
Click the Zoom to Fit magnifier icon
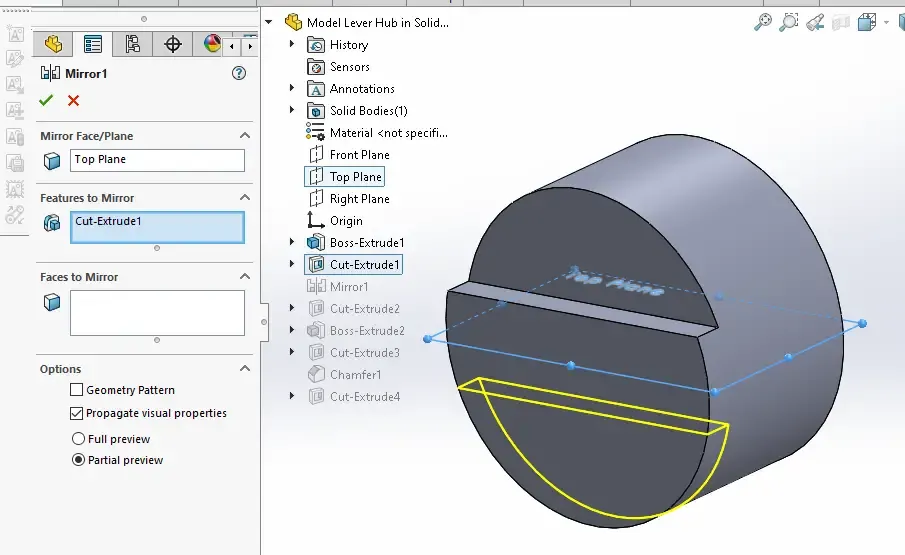tap(763, 22)
